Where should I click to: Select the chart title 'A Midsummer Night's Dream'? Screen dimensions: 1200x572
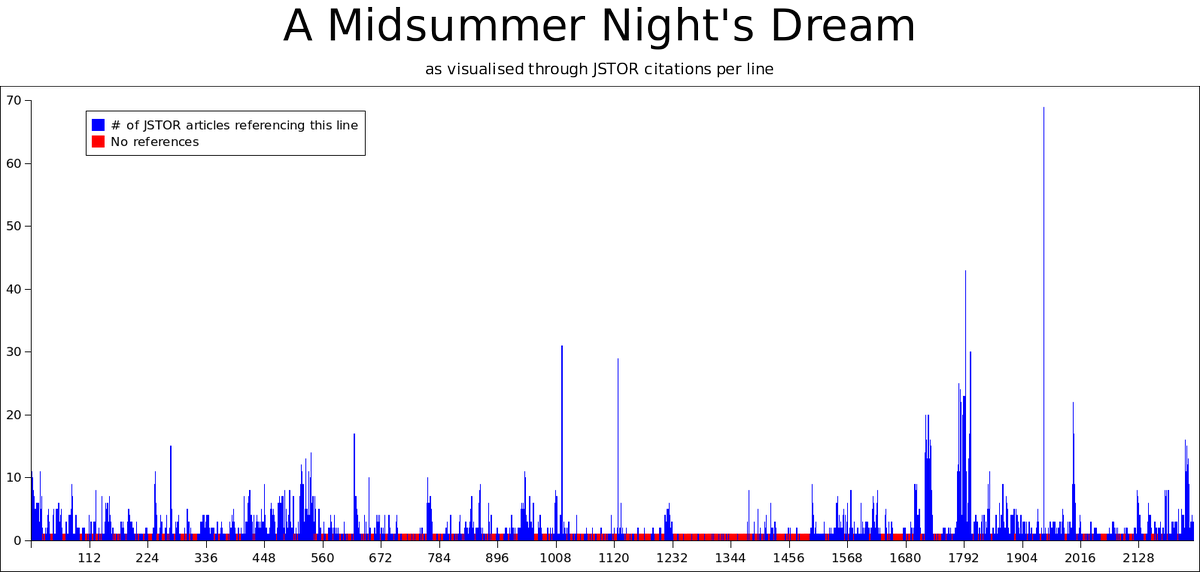tap(599, 26)
